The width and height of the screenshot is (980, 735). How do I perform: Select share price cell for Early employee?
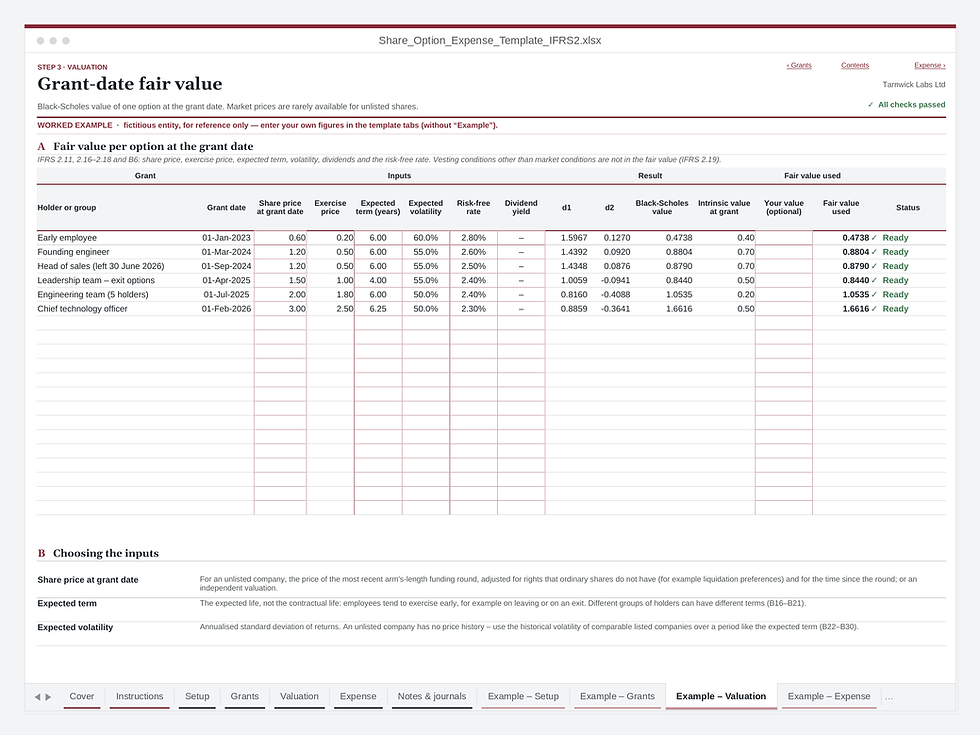coord(280,238)
